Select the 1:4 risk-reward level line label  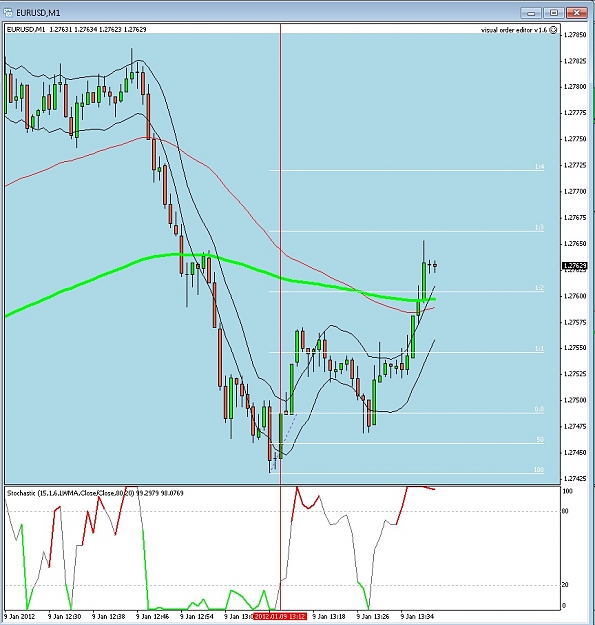coord(539,167)
